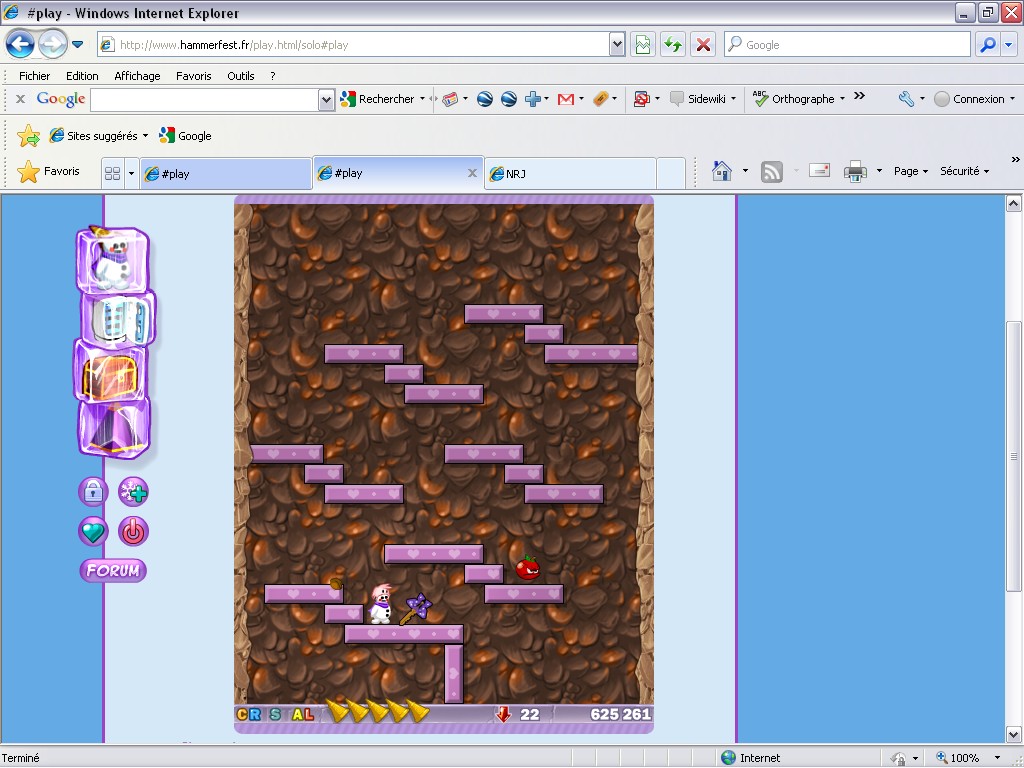Screen dimensions: 1024x768
Task: Click the blue plus share icon
Action: point(533,99)
